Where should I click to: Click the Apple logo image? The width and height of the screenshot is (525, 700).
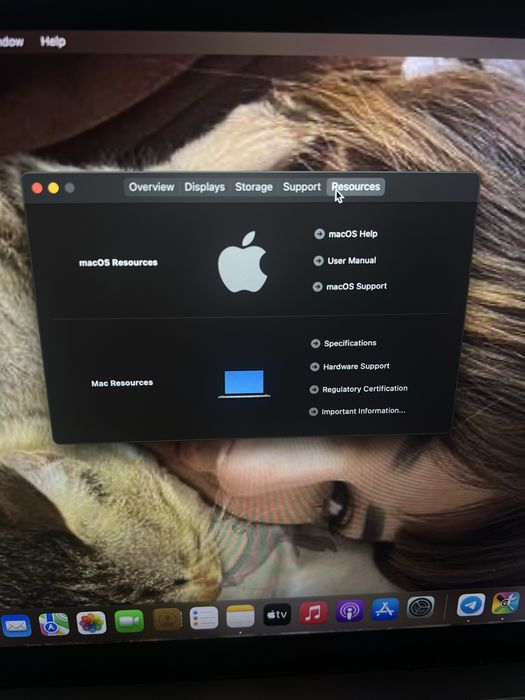[242, 262]
